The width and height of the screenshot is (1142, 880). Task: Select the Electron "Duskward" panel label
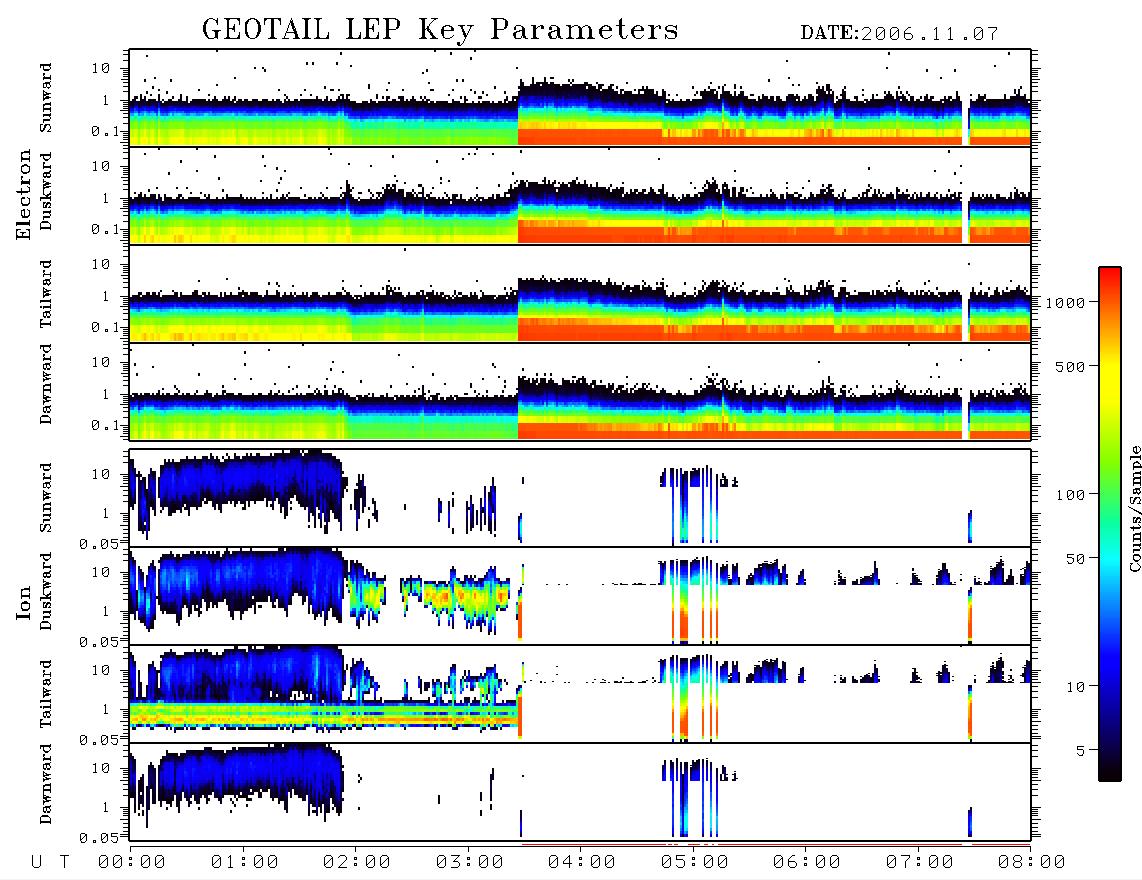[x=46, y=192]
